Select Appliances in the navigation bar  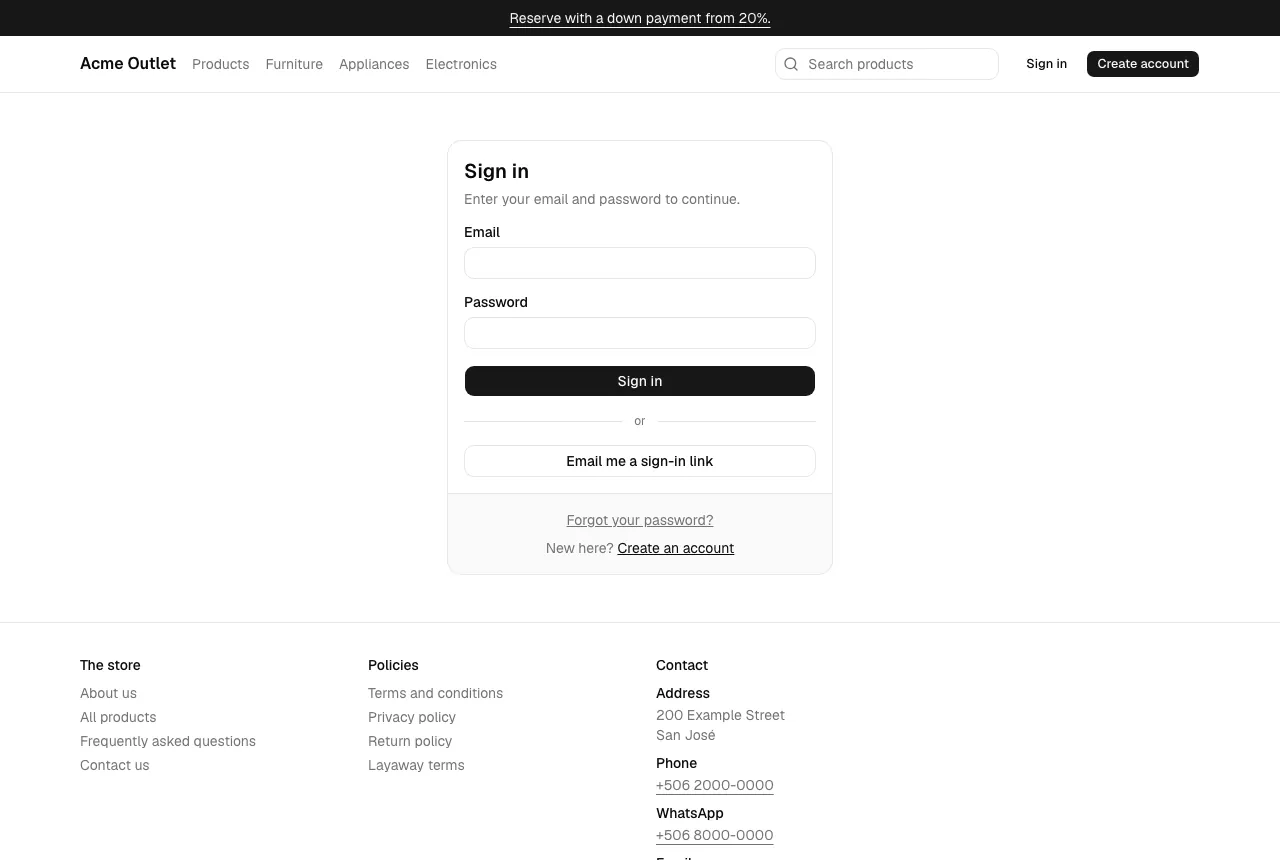tap(374, 64)
